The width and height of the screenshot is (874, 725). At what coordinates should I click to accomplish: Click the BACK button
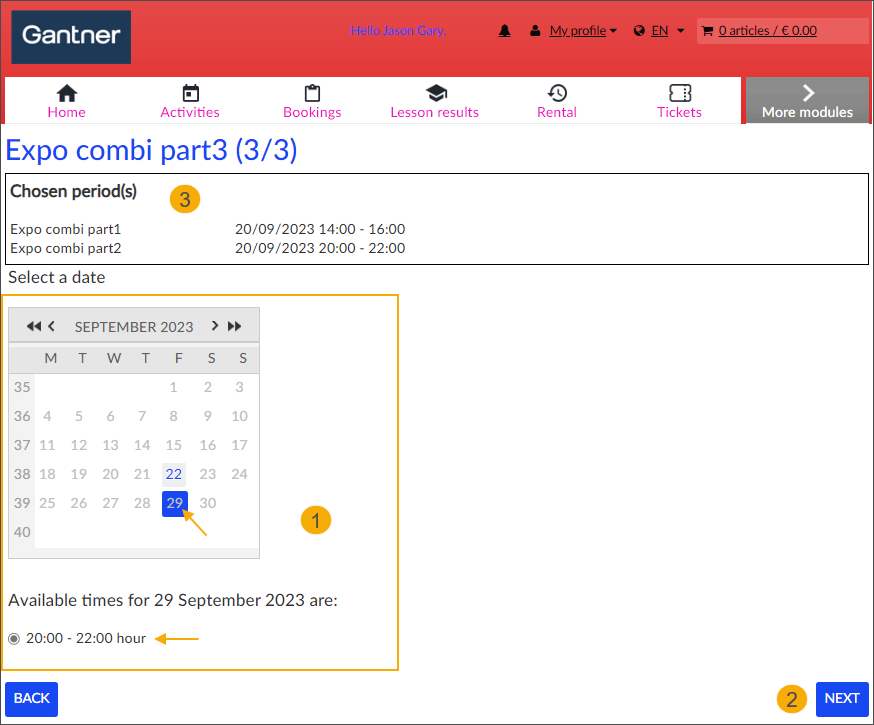pos(31,699)
